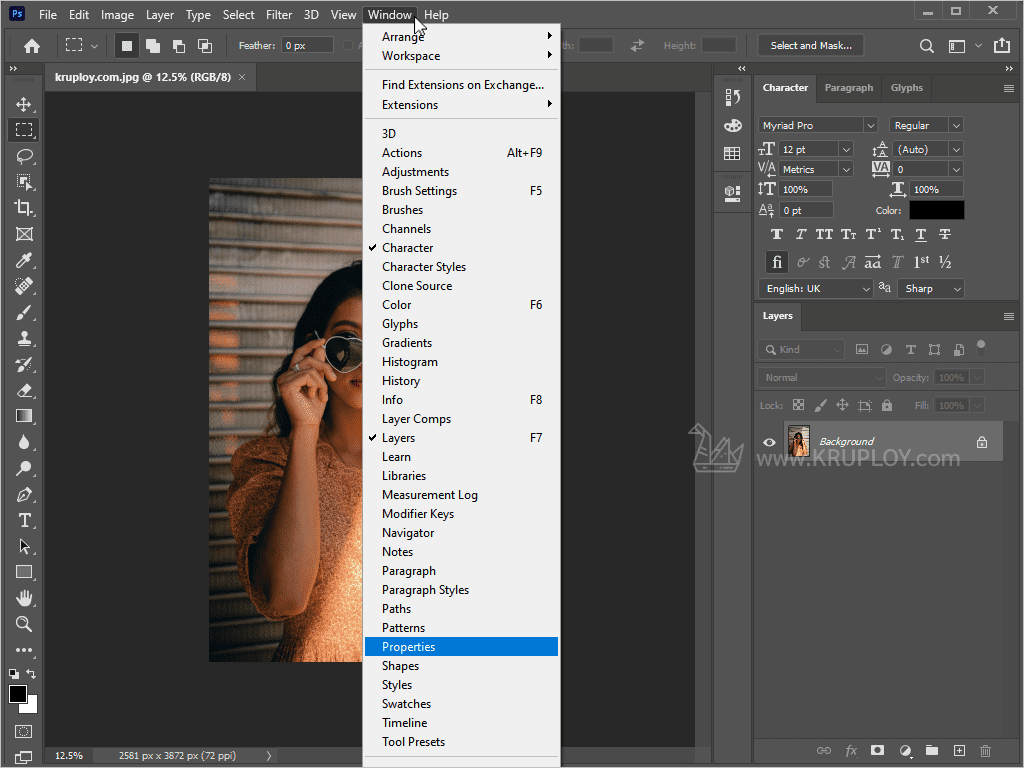Toggle Superscript text style
This screenshot has height=768, width=1024.
point(872,234)
